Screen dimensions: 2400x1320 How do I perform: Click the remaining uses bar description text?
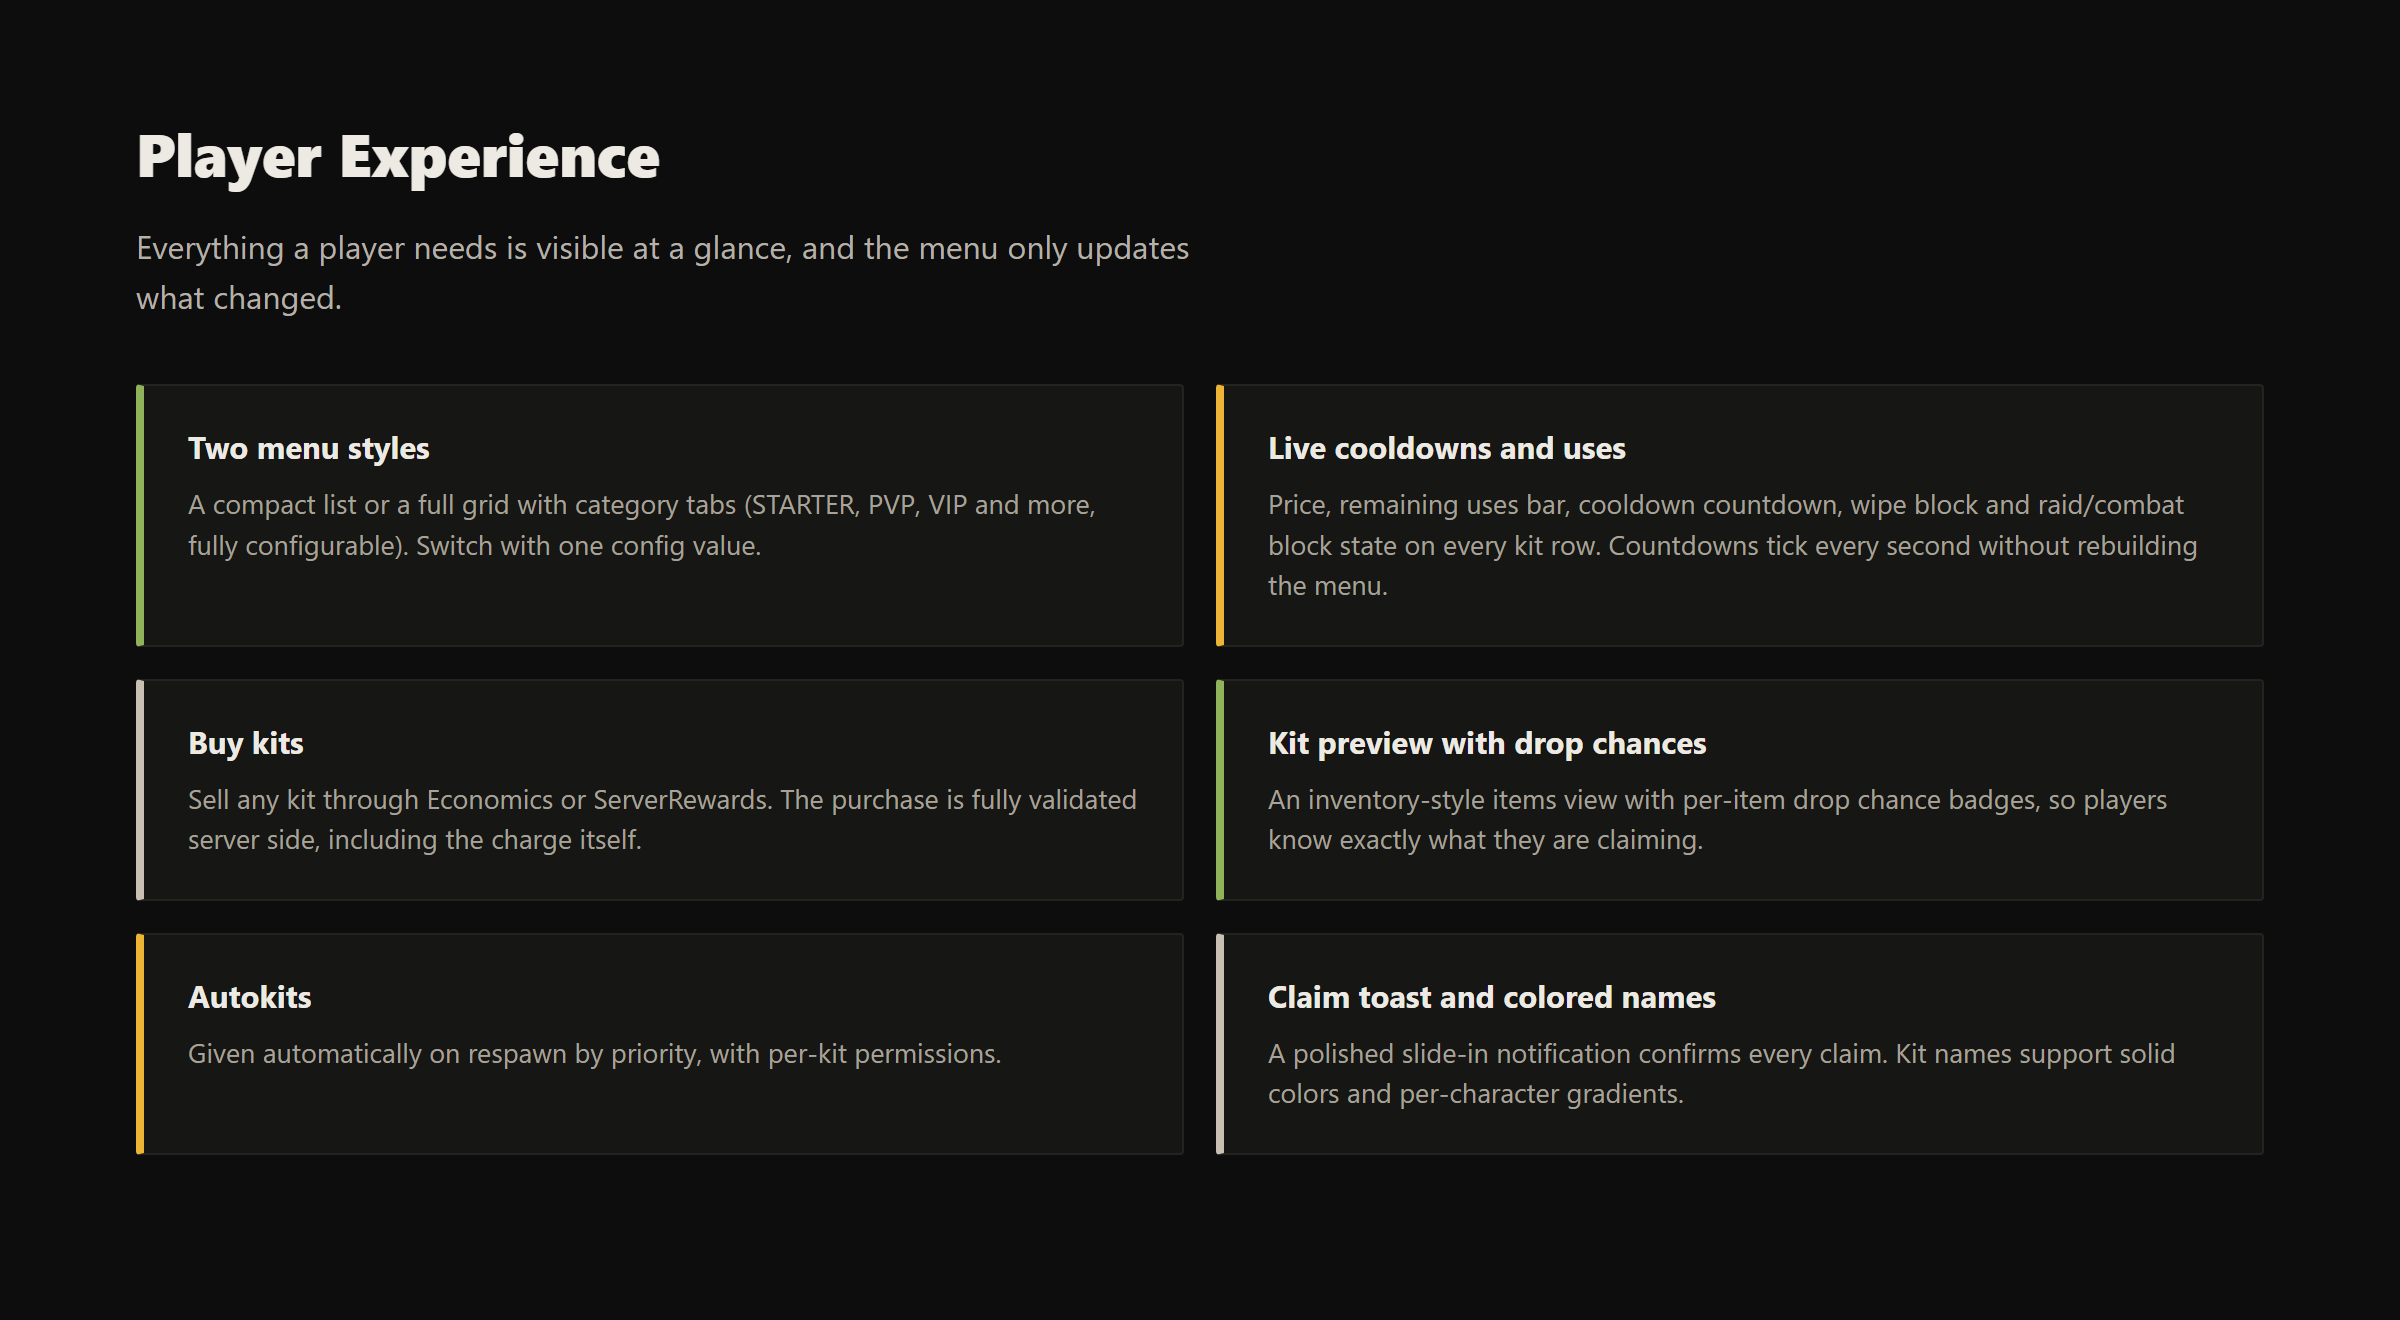[x=1733, y=546]
